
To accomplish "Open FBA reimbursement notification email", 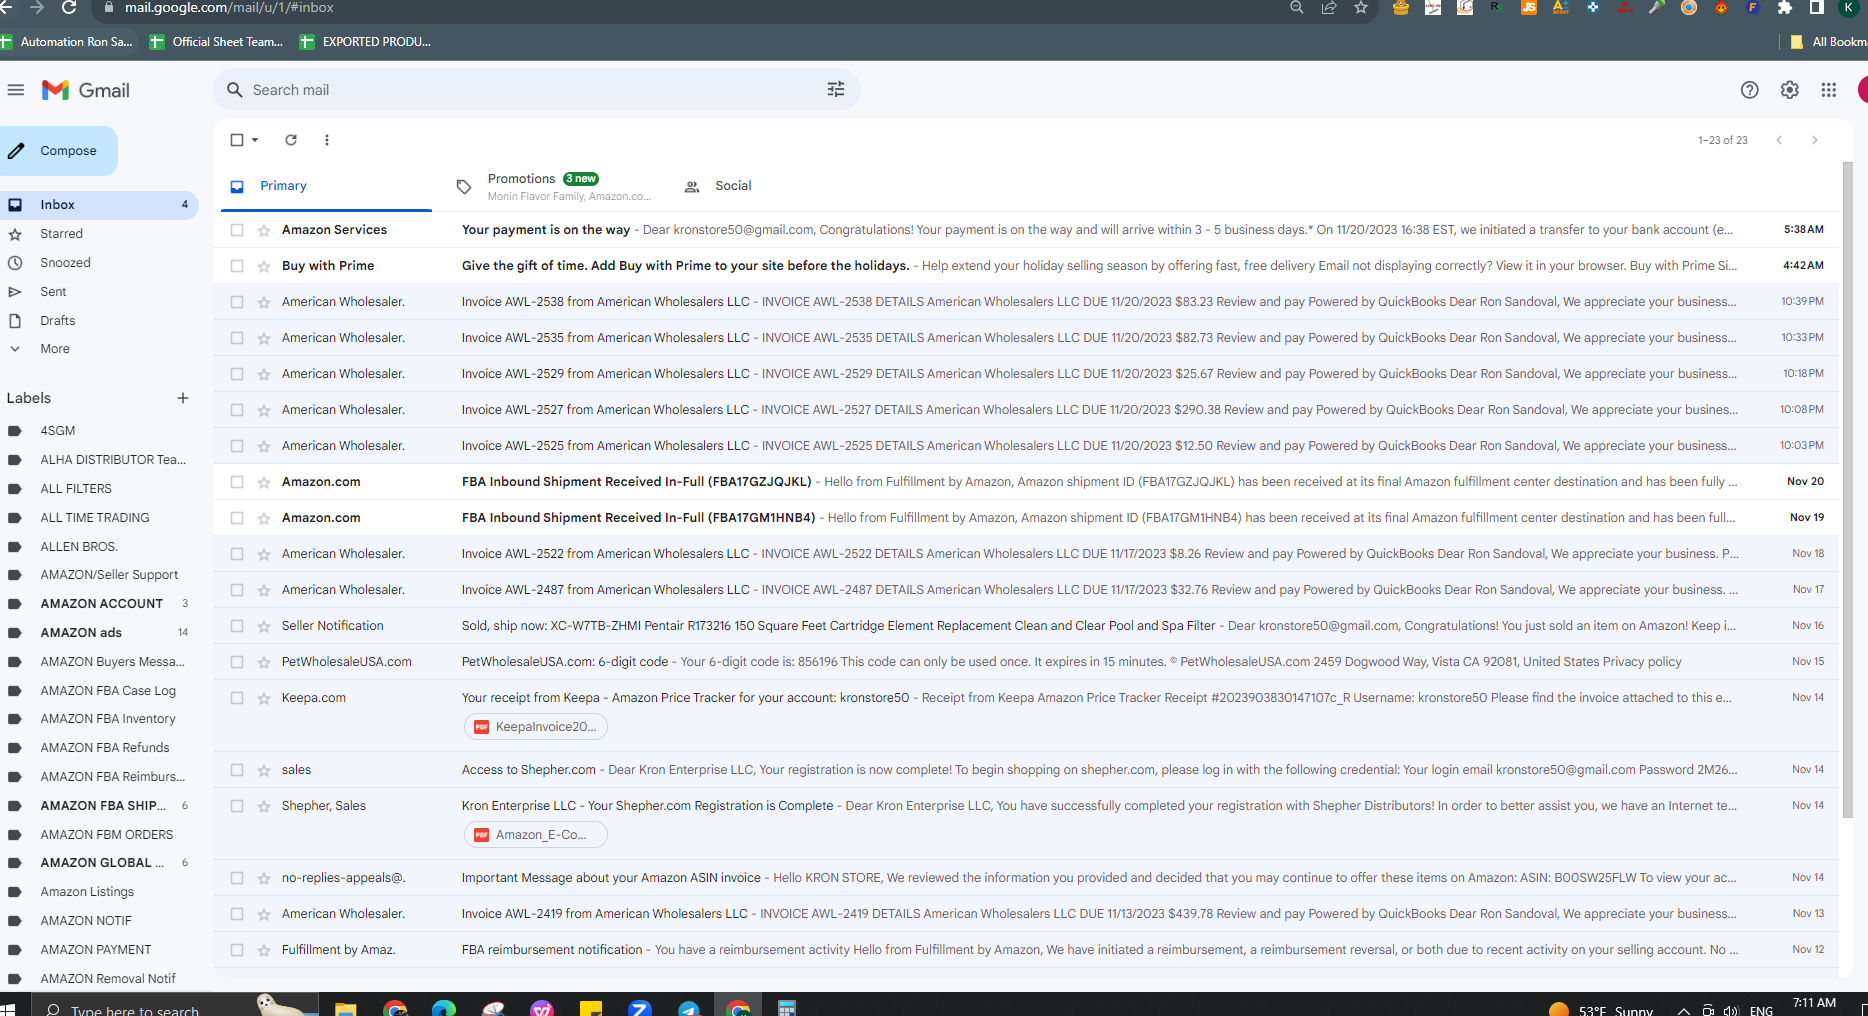I will (1028, 950).
